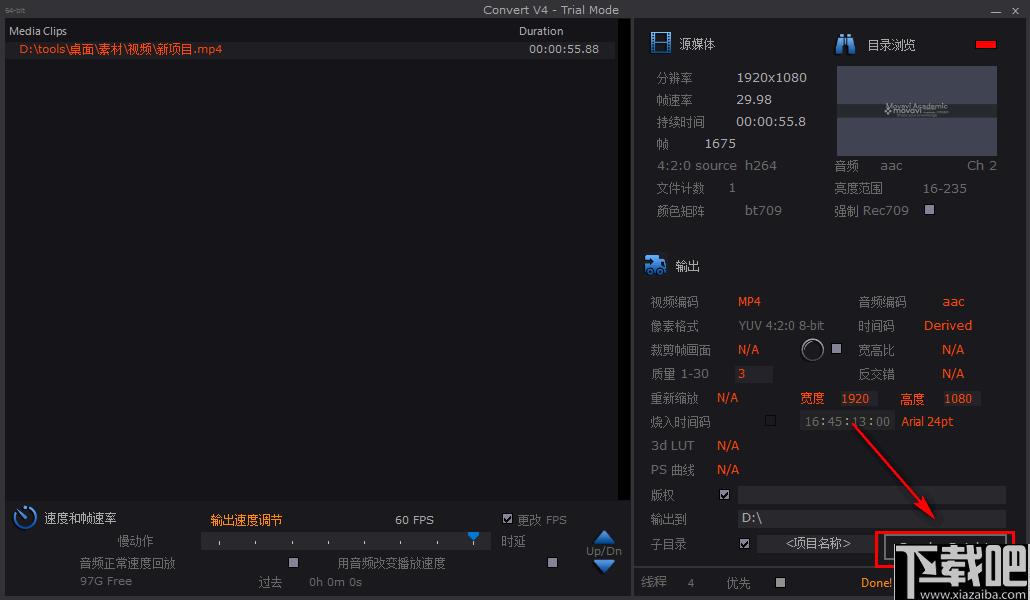Click the 输出速度调节 label
The height and width of the screenshot is (600, 1030).
[246, 520]
